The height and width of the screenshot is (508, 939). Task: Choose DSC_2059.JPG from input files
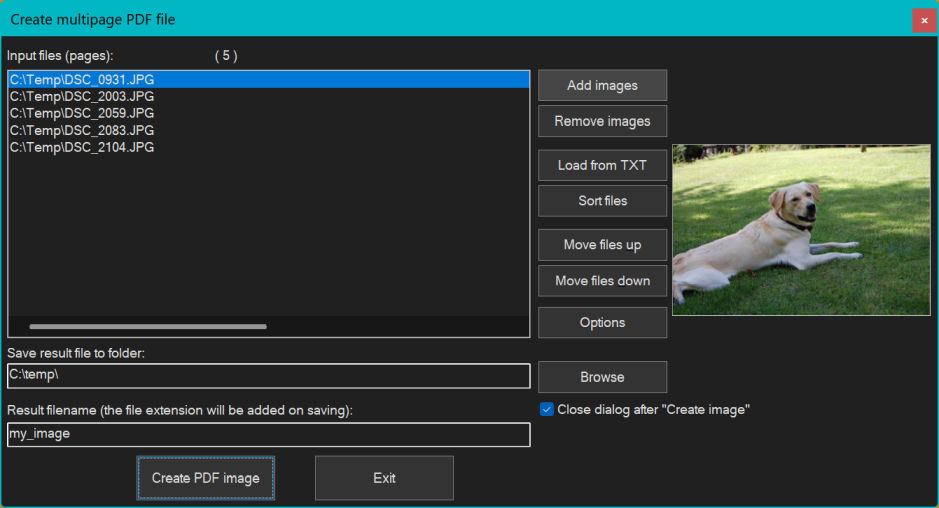coord(82,113)
